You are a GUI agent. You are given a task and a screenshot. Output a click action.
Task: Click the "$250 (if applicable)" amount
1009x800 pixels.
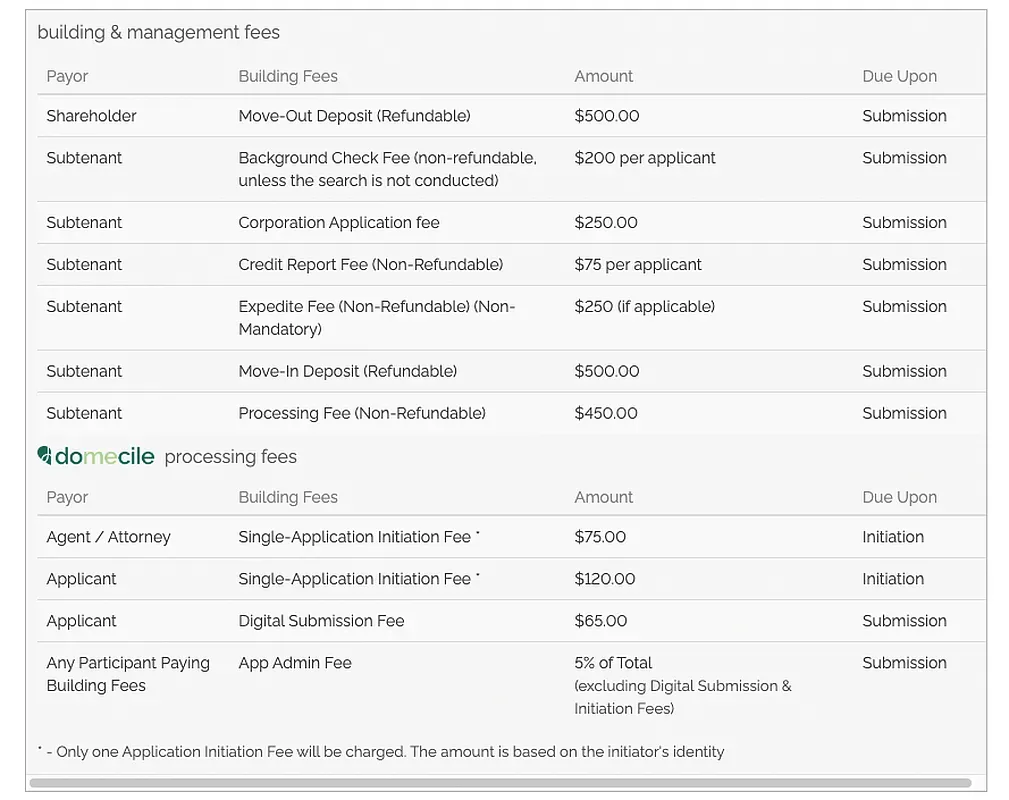coord(644,307)
